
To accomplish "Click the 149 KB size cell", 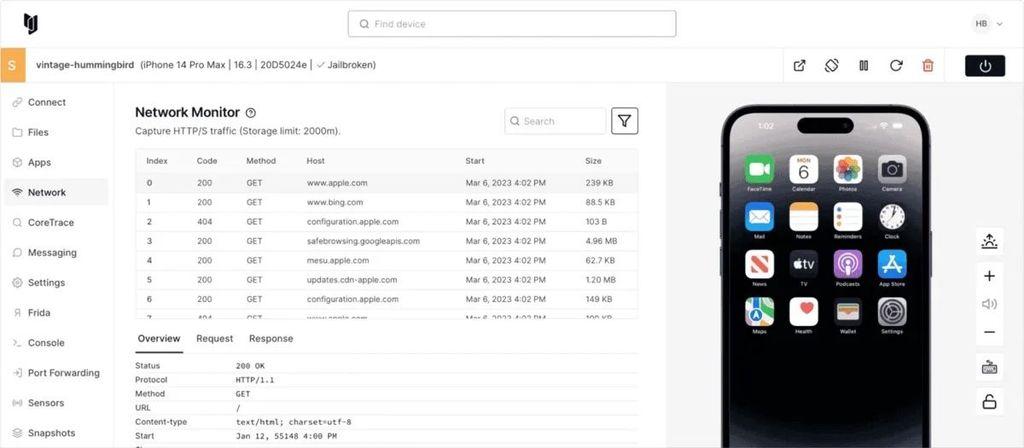I will (599, 299).
